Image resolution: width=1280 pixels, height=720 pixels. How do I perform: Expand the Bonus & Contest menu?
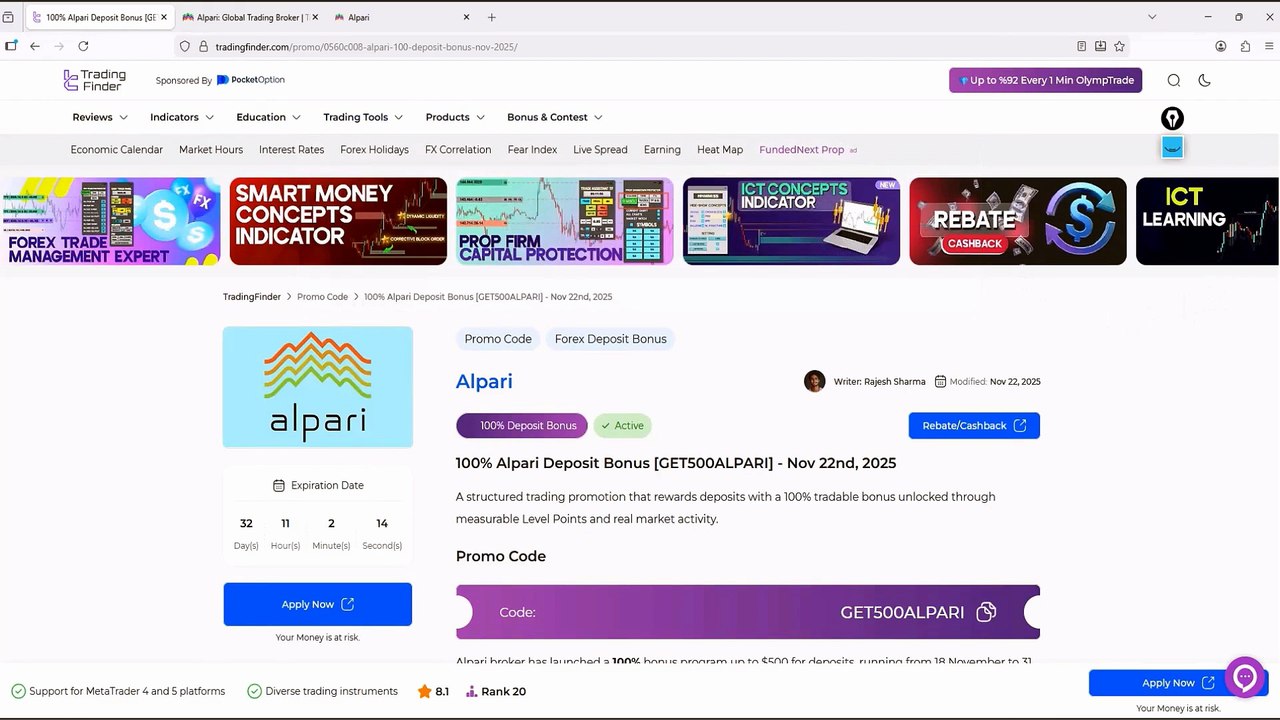(x=555, y=117)
